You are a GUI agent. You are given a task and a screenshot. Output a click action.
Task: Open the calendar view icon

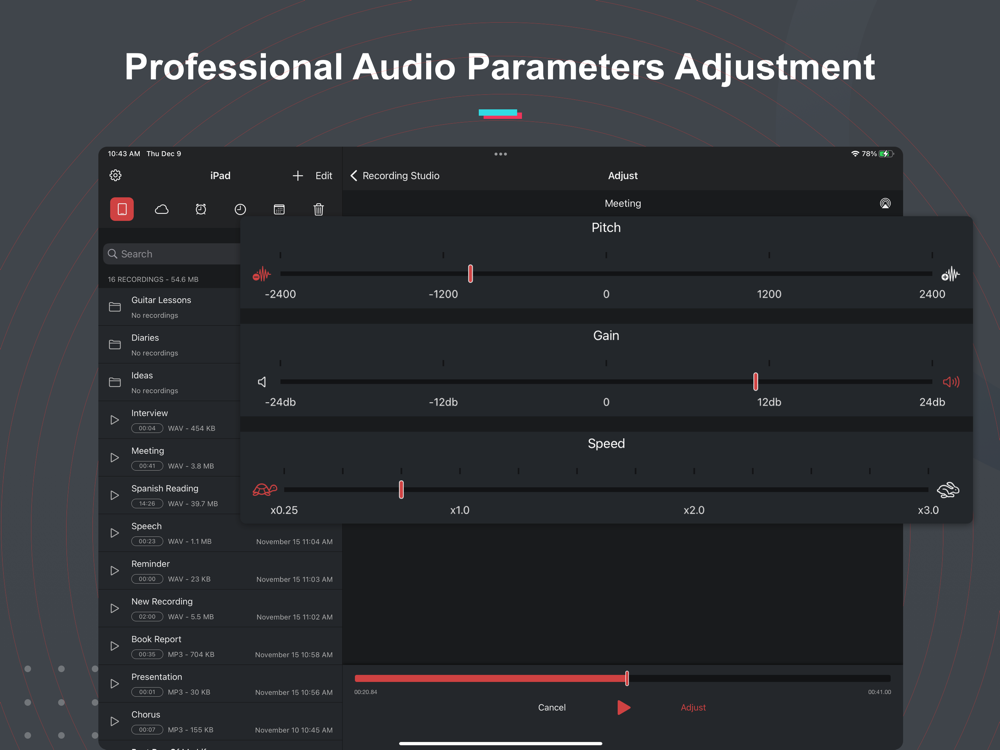click(279, 209)
